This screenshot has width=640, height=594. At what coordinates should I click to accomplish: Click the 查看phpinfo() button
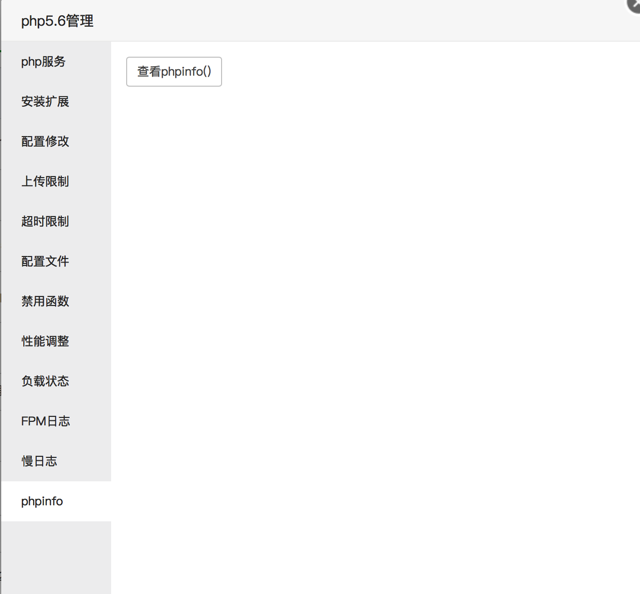pyautogui.click(x=174, y=72)
